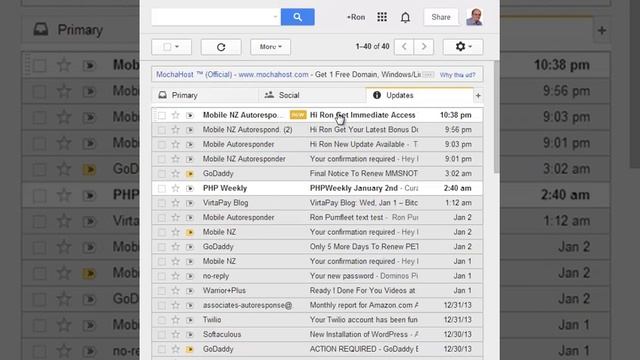This screenshot has width=640, height=360.
Task: Toggle importance marker on GoDaddy 3:02 am email
Action: click(x=190, y=174)
